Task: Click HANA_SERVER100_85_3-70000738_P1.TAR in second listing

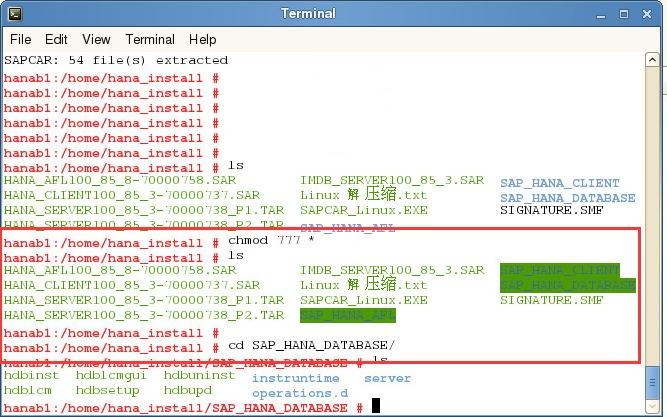Action: (x=144, y=300)
